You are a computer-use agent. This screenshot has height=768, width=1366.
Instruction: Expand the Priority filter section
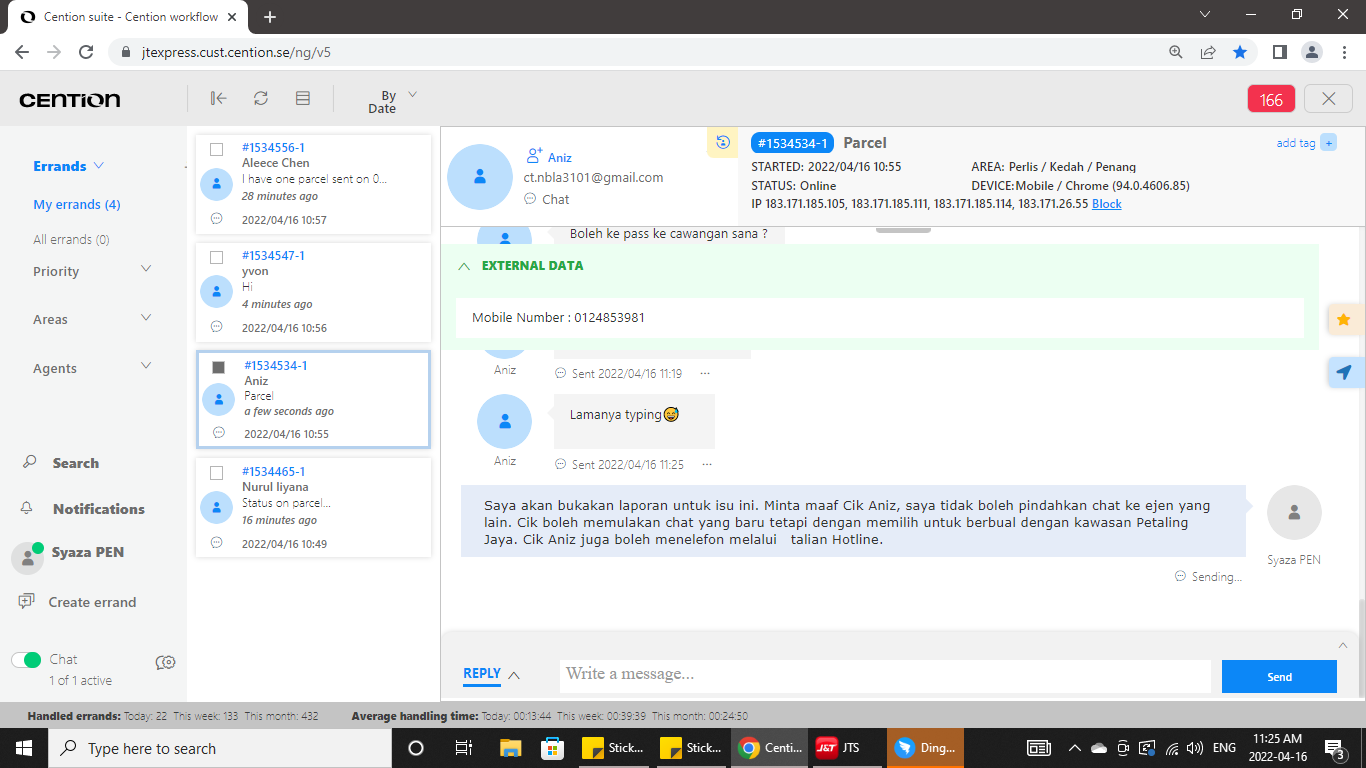(x=146, y=270)
